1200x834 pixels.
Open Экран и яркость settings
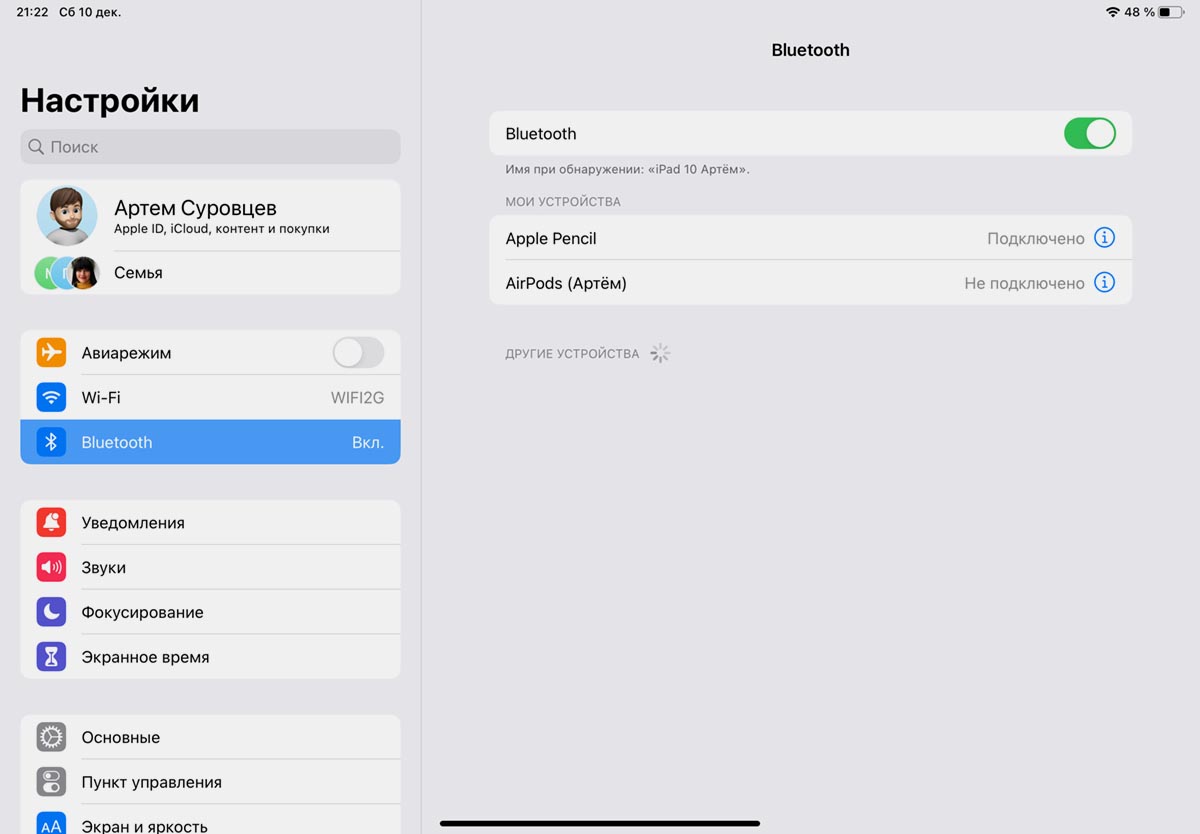(x=144, y=825)
